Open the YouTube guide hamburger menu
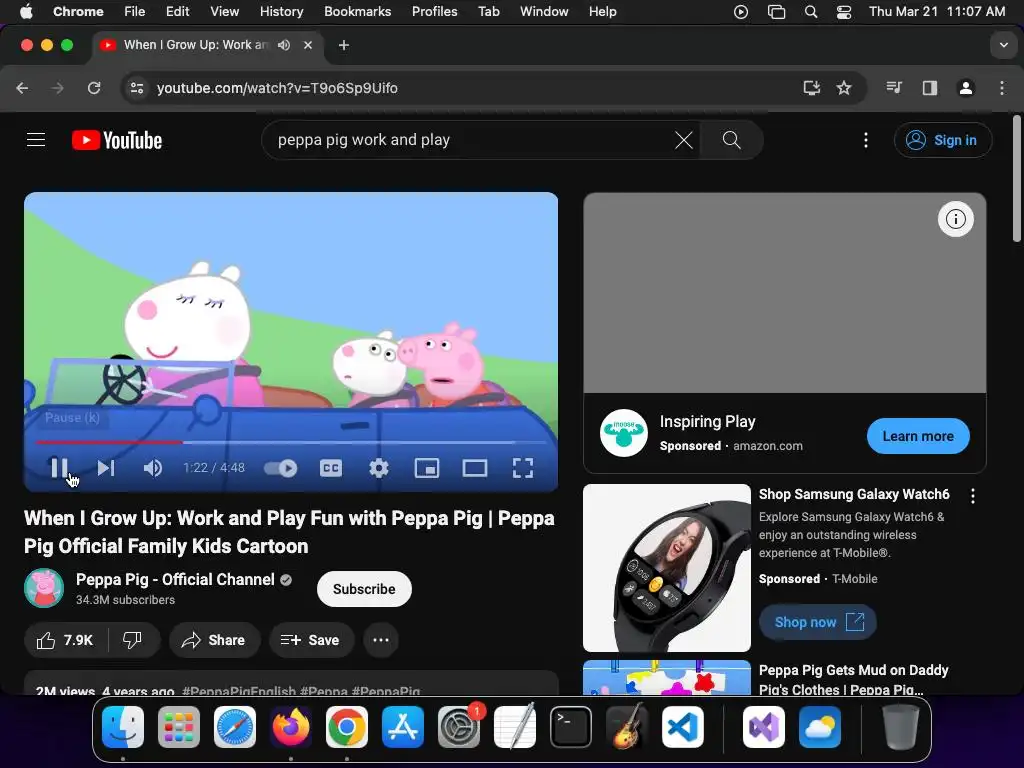Screen dimensions: 1024x768 36,140
